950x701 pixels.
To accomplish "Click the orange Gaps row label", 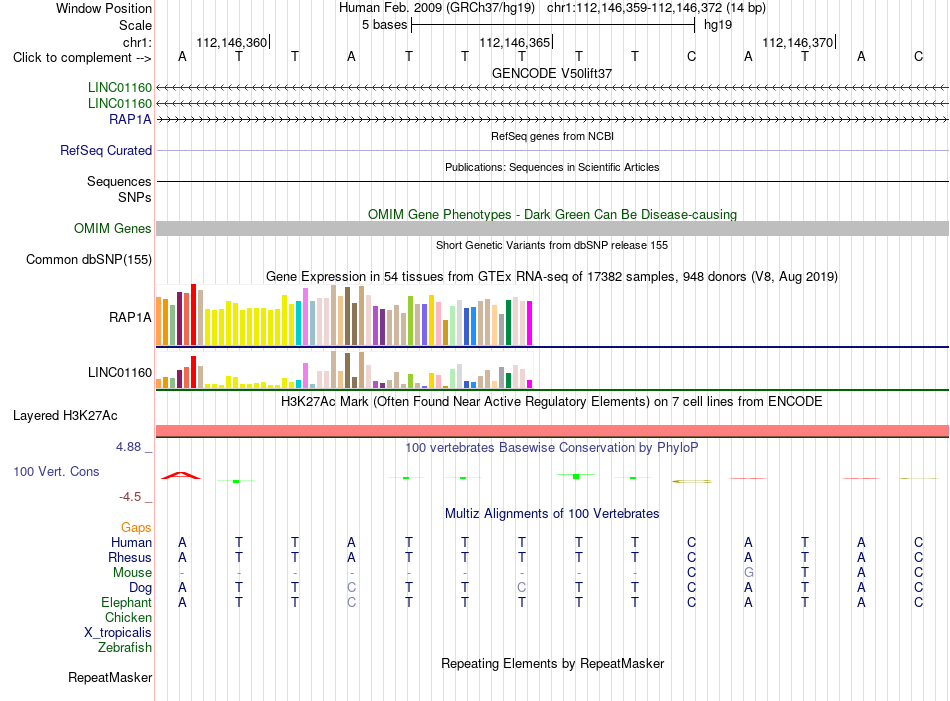I will pyautogui.click(x=136, y=528).
